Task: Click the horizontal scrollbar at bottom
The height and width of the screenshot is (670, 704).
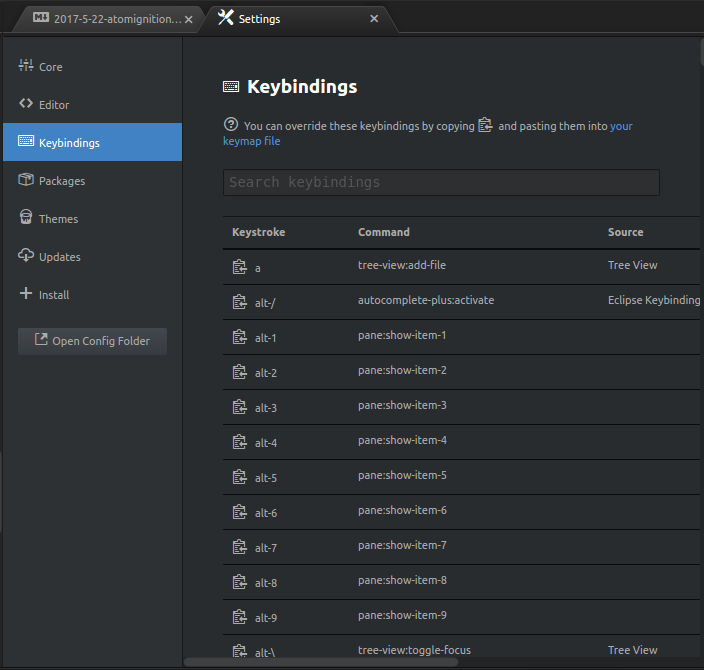Action: click(x=321, y=662)
